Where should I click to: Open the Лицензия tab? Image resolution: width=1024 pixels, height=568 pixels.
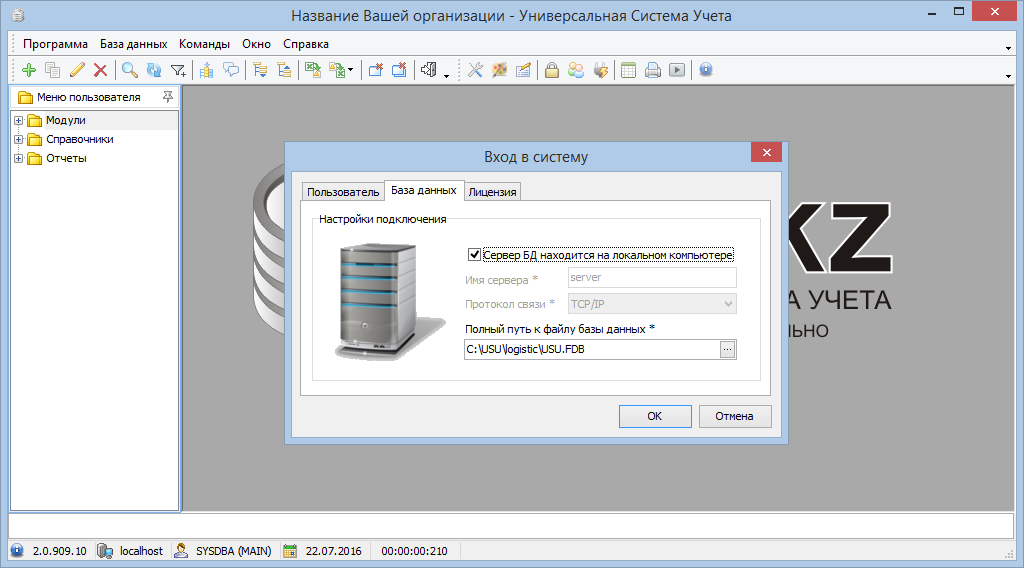[492, 192]
